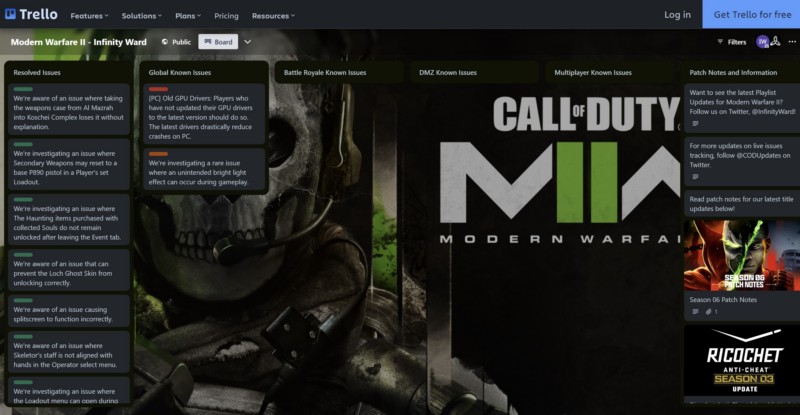Click the Multiplayer Known Issues list header
This screenshot has height=415, width=800.
(593, 72)
